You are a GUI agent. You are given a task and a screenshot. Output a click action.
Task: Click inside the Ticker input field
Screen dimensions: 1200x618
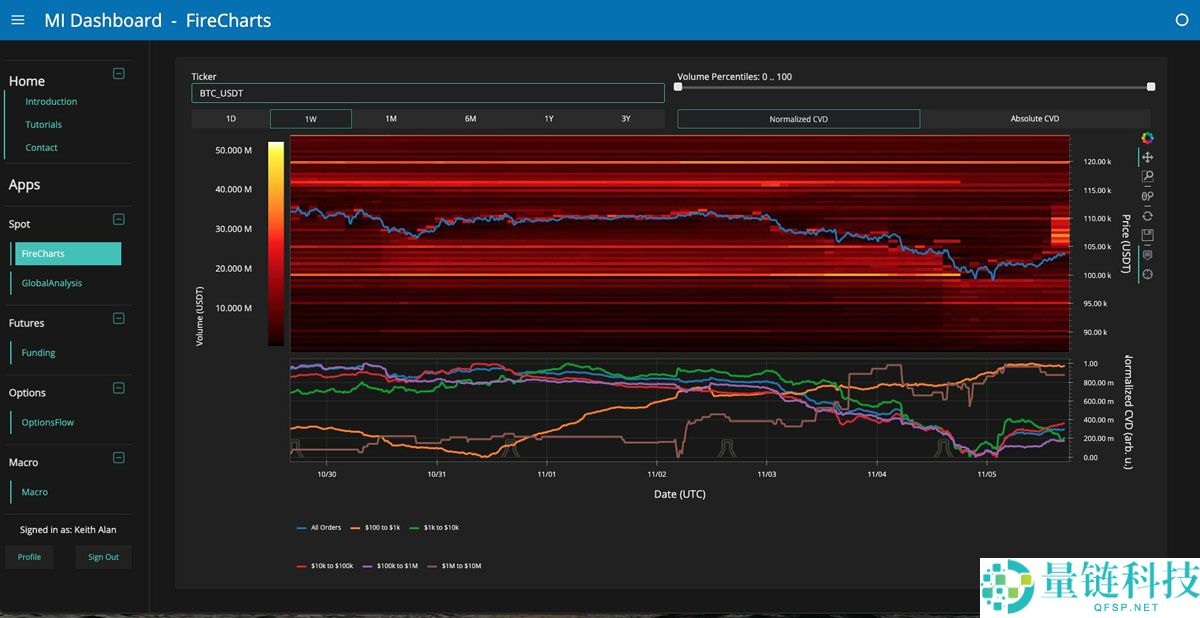[428, 92]
